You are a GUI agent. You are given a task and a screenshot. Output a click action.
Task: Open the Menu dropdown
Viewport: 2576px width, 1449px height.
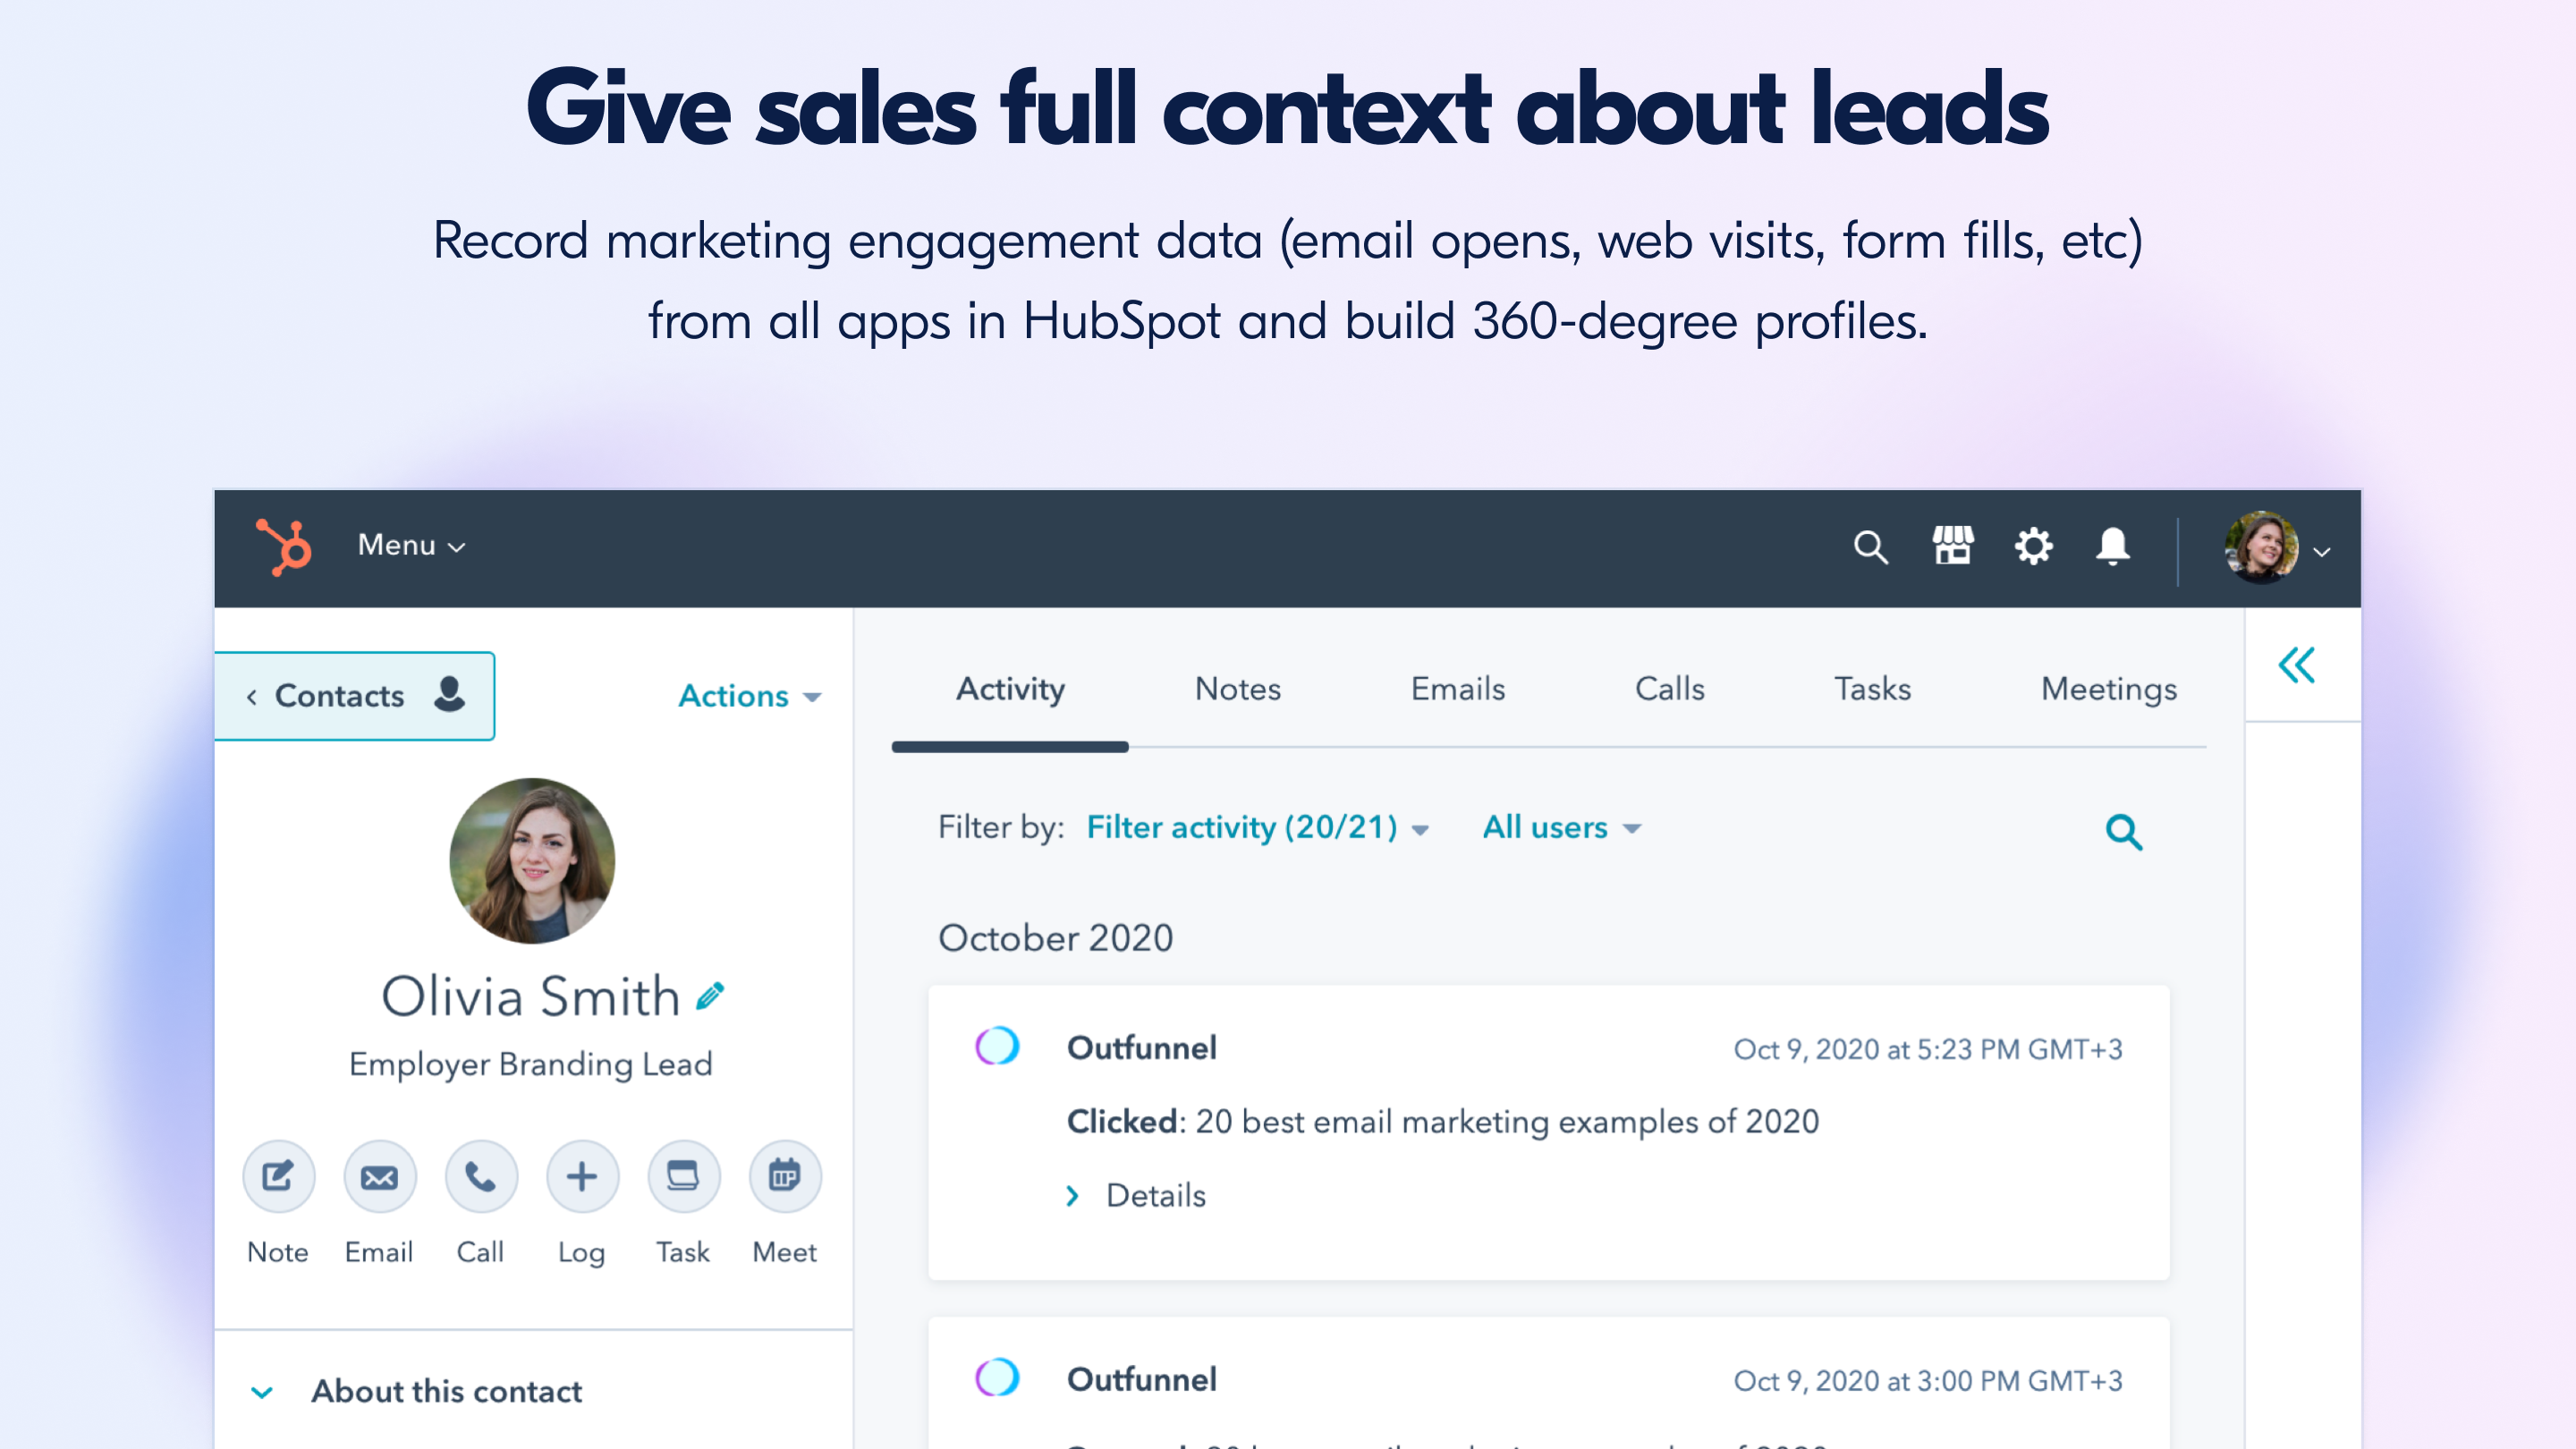click(x=411, y=545)
